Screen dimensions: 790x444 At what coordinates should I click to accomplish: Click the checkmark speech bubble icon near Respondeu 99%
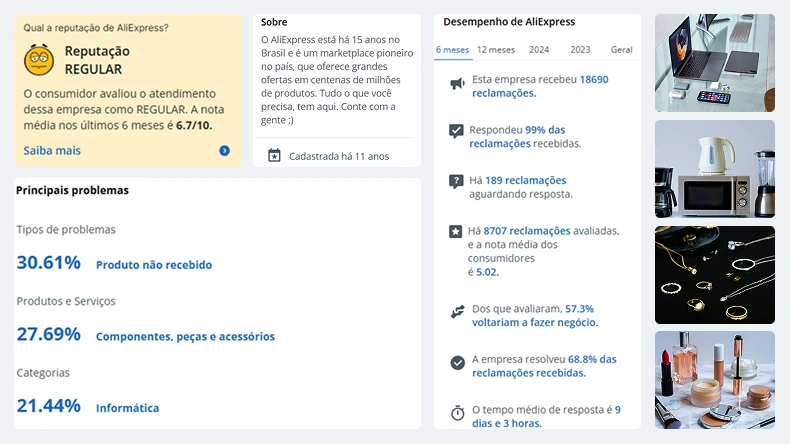pos(456,131)
